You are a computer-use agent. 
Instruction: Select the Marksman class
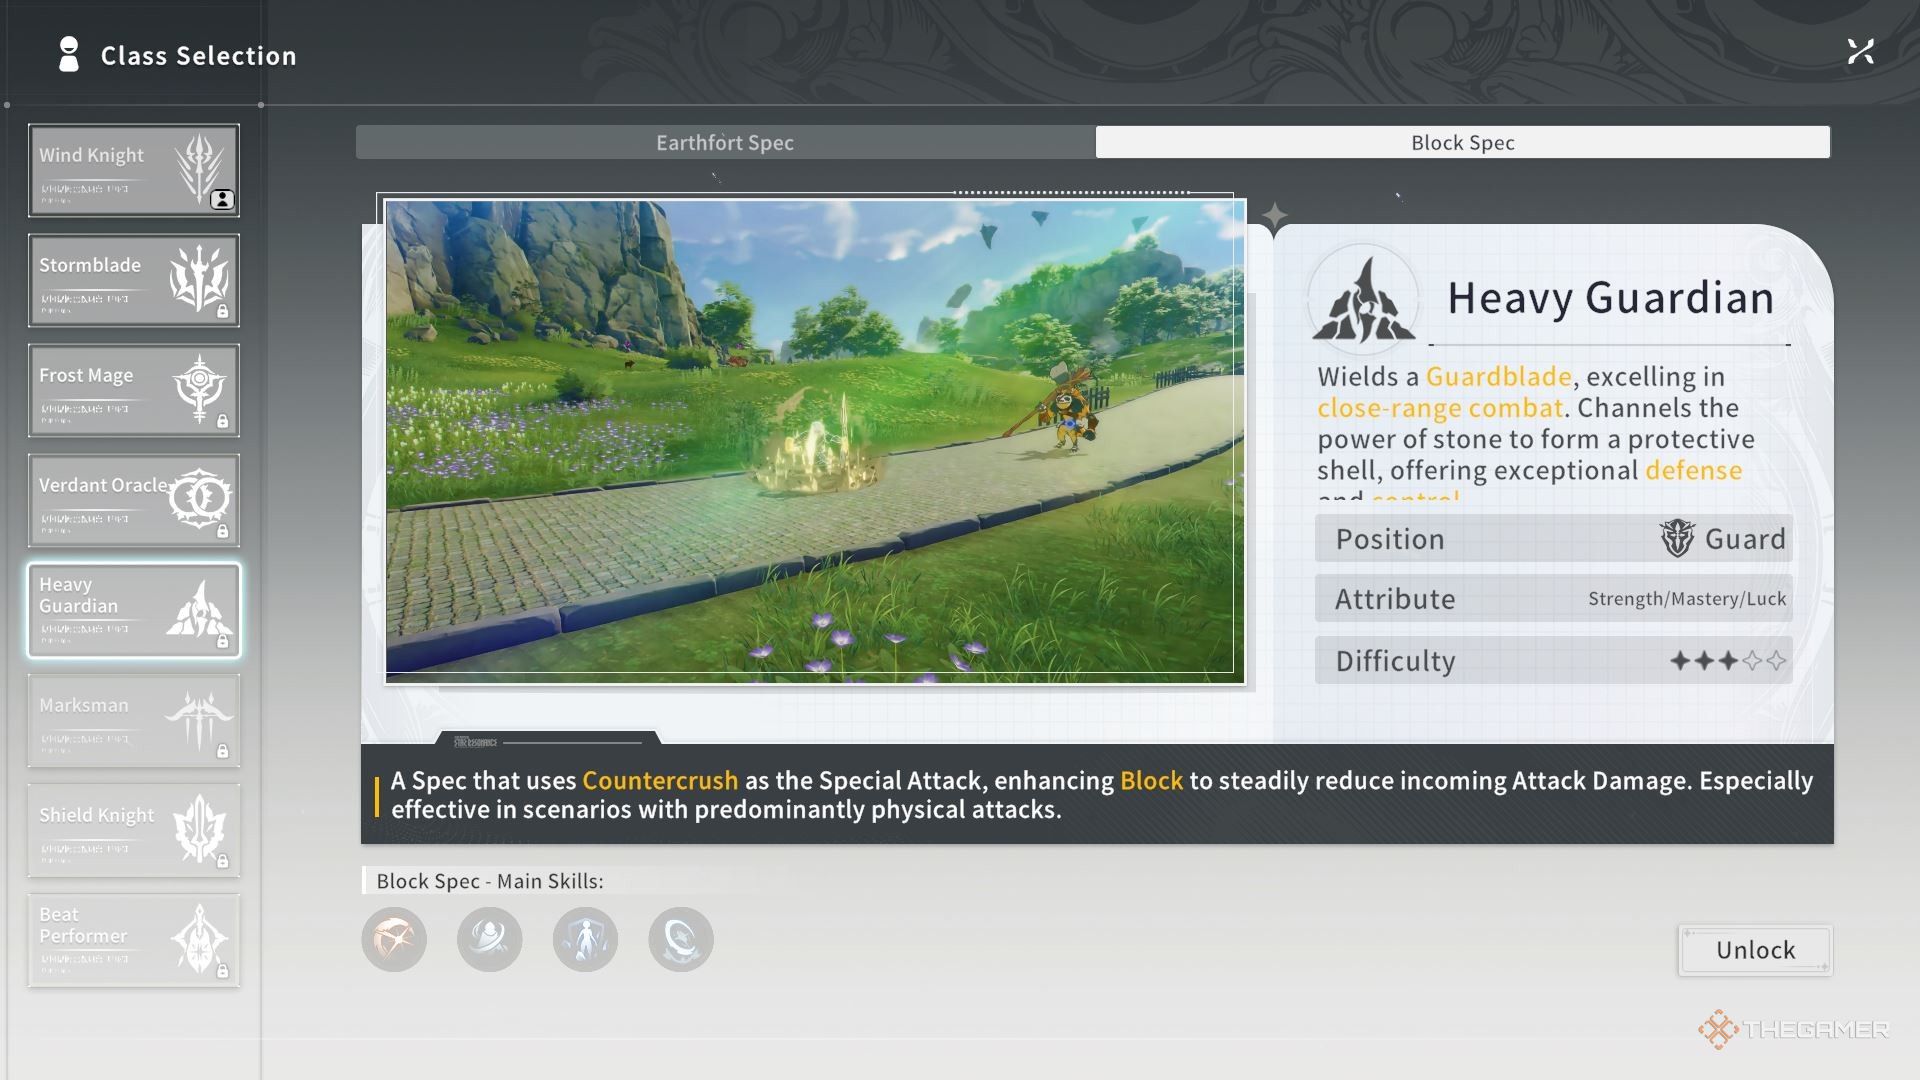[133, 720]
